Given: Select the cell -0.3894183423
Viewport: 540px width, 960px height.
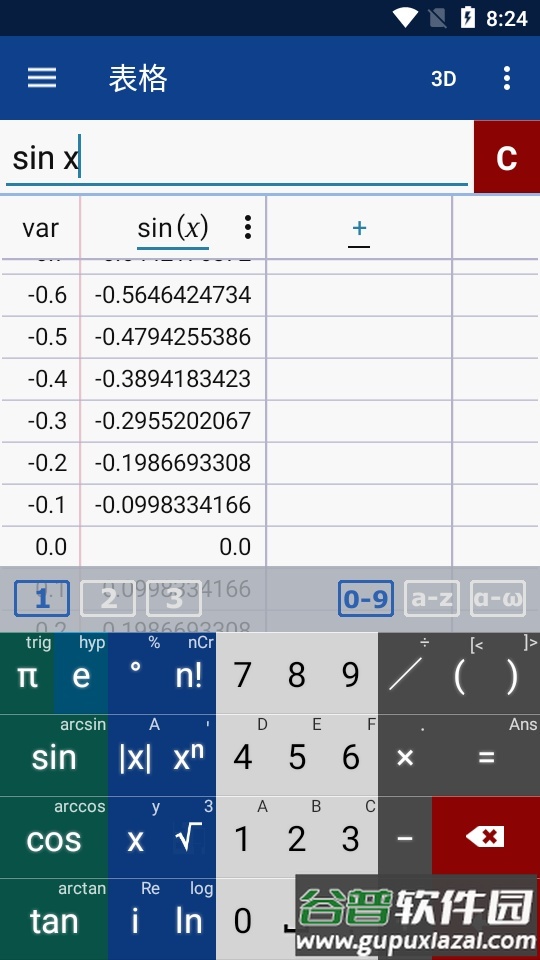Looking at the screenshot, I should [x=173, y=379].
